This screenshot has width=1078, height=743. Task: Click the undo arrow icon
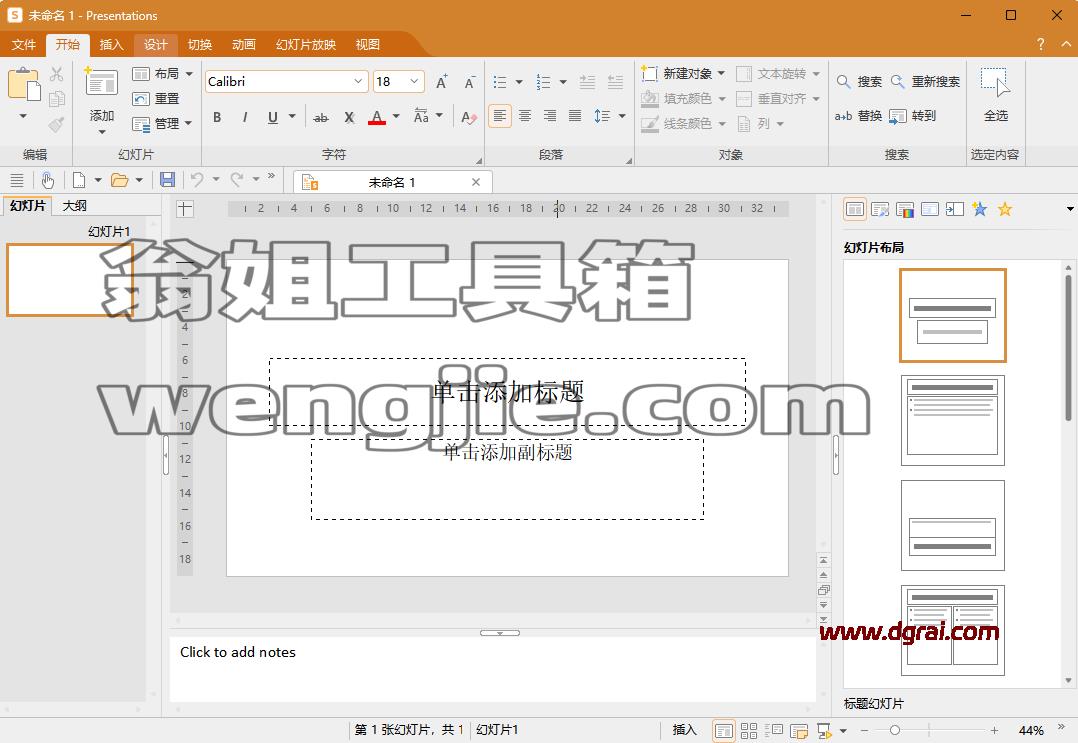click(x=197, y=180)
